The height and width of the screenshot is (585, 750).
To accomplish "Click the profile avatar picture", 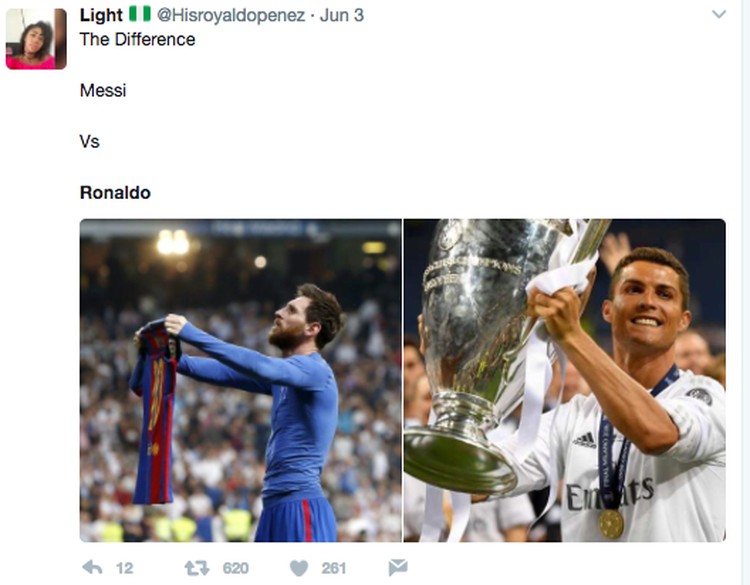I will 36,39.
